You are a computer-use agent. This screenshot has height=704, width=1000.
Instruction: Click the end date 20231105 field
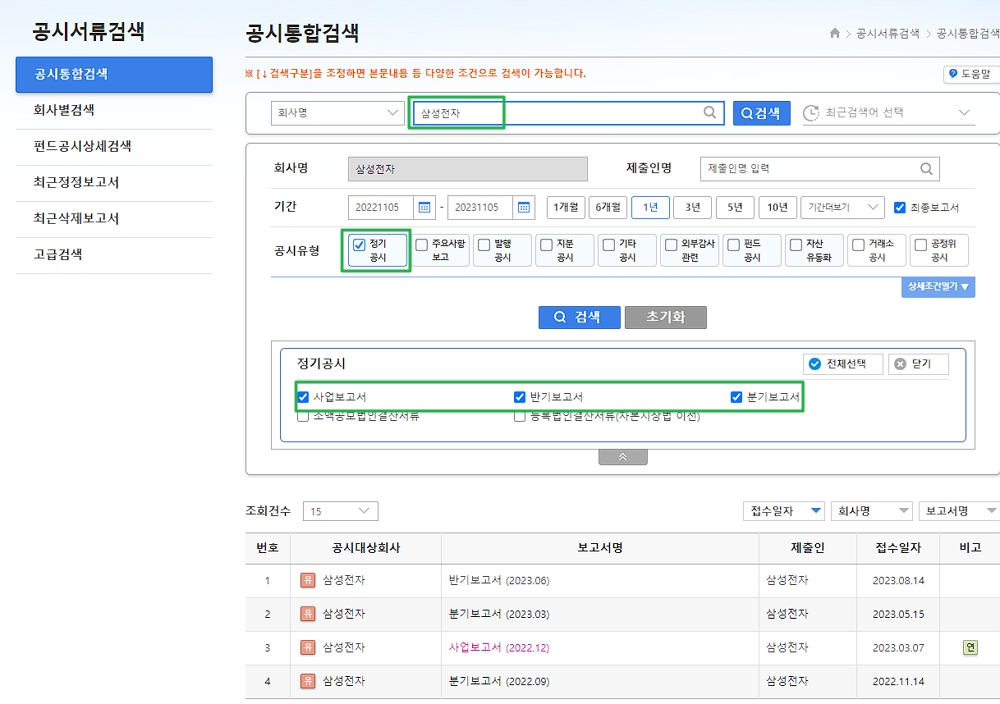coord(480,207)
